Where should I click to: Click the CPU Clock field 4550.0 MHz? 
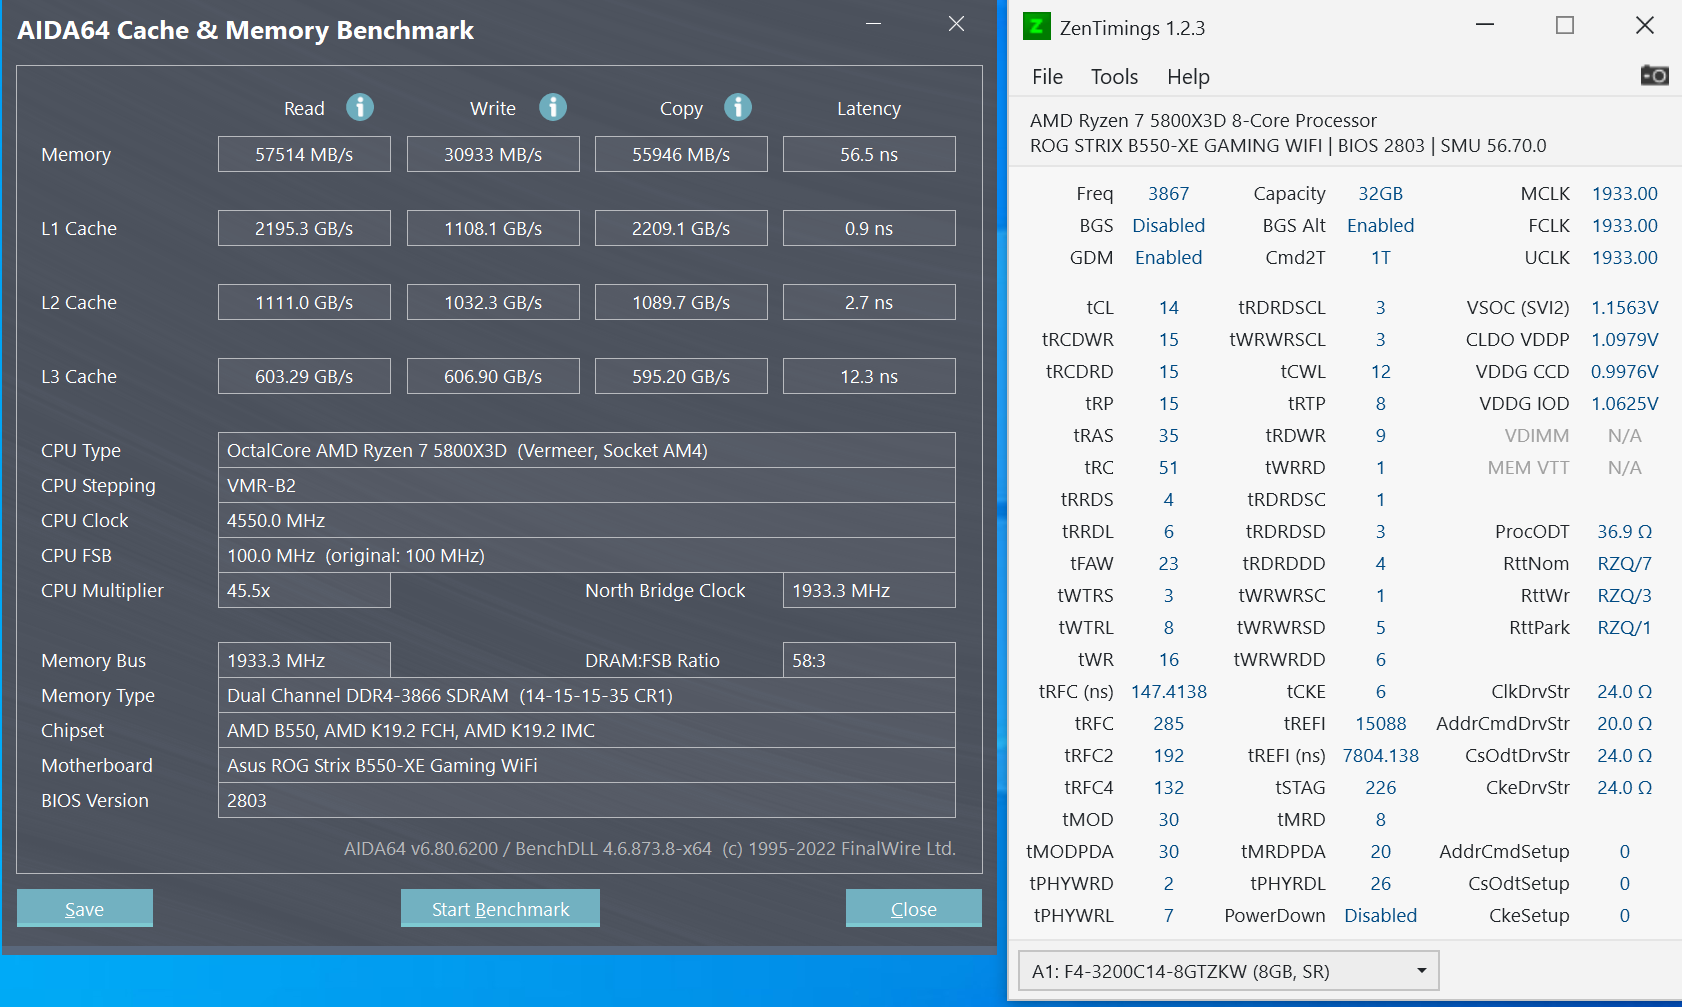coord(587,520)
